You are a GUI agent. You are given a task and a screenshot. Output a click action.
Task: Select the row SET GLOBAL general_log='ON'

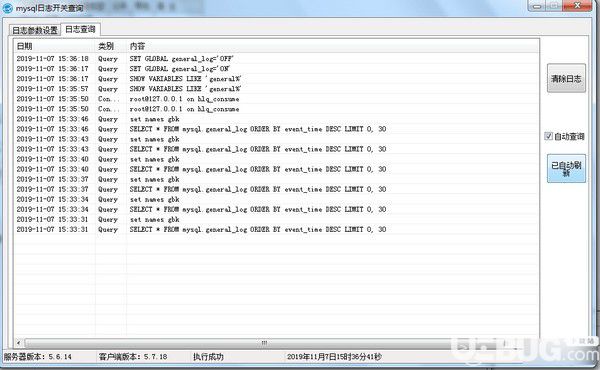pyautogui.click(x=276, y=69)
